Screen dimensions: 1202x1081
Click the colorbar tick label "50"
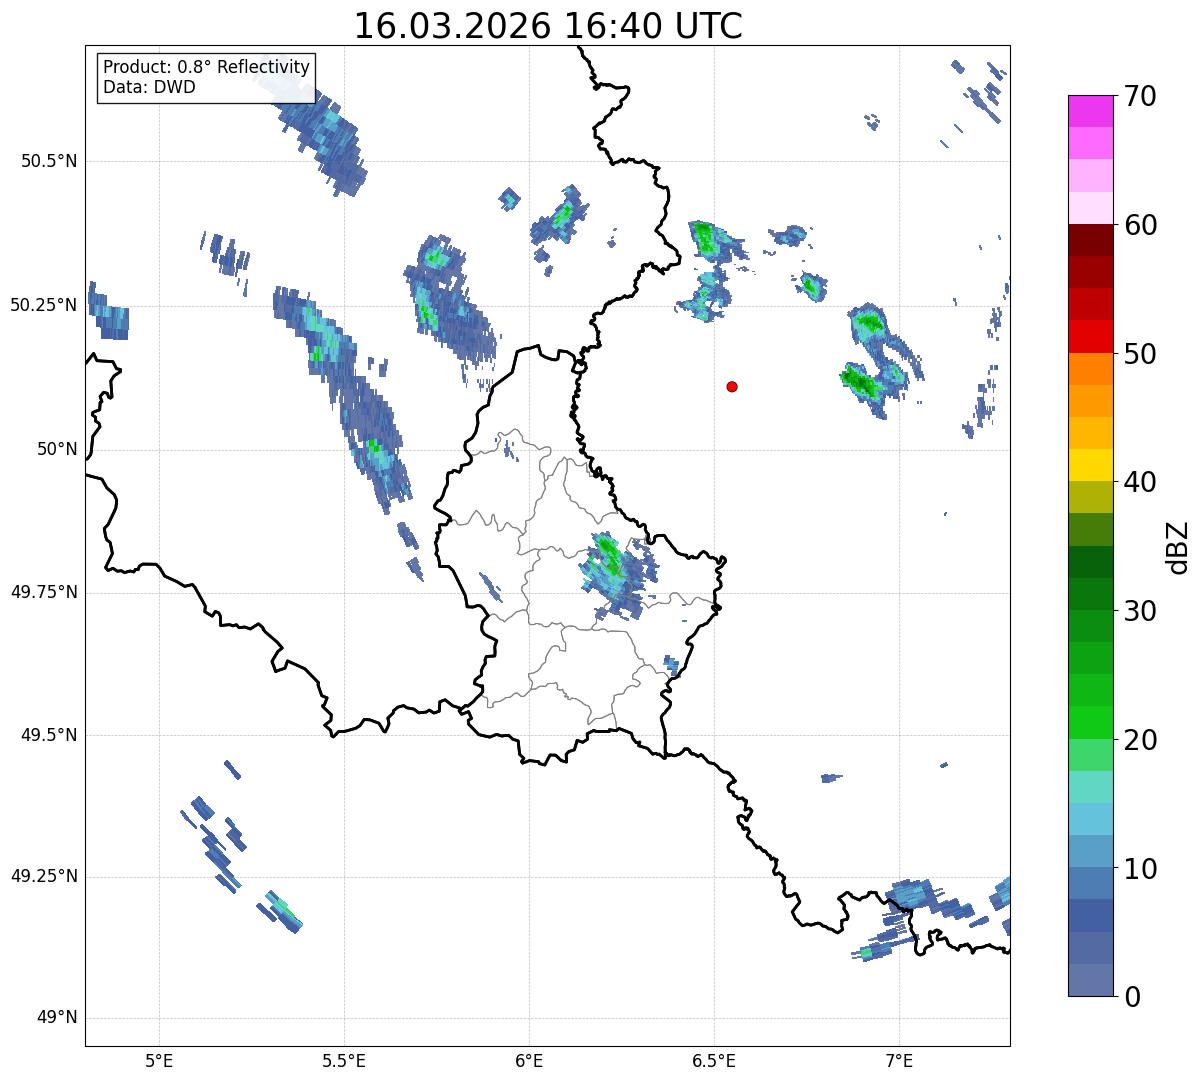point(1140,354)
